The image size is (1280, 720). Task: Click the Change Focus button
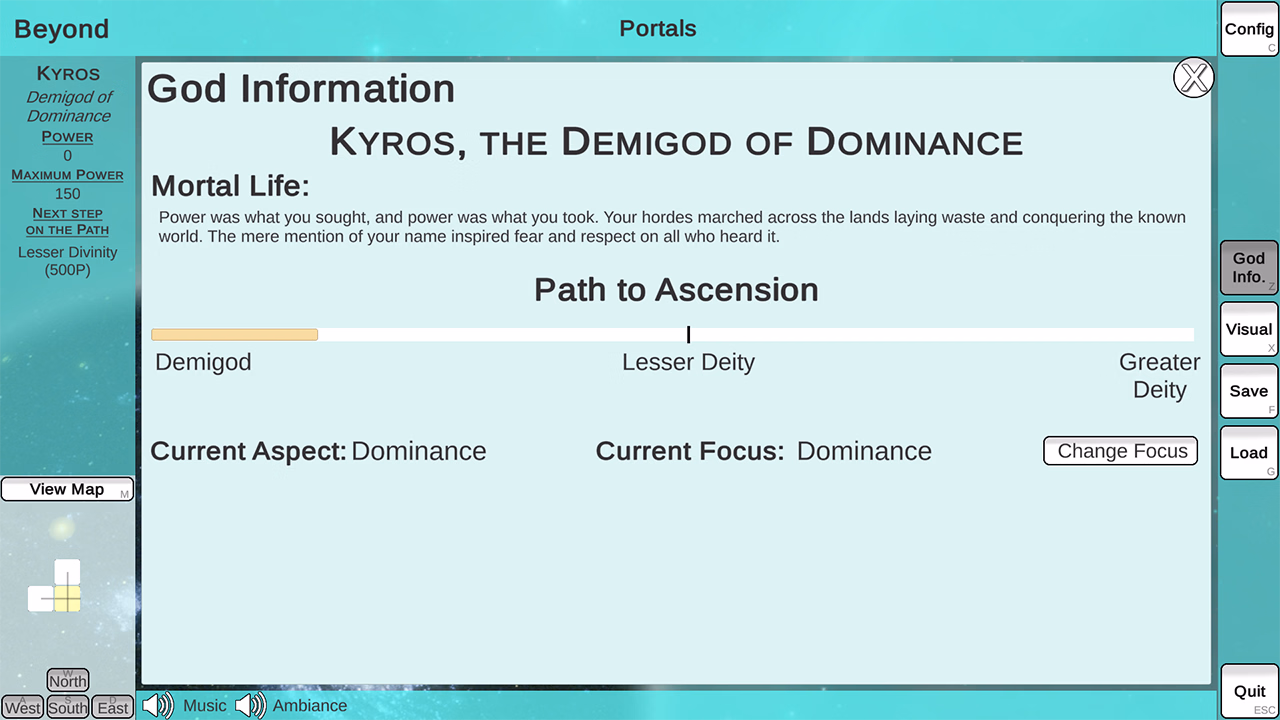click(1121, 451)
